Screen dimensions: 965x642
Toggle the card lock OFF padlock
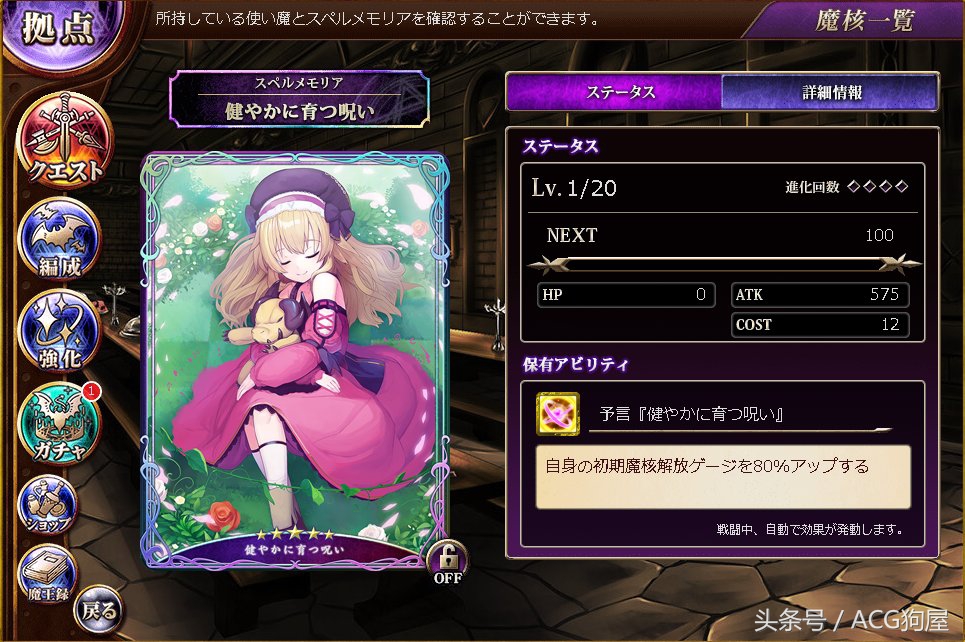tap(448, 563)
